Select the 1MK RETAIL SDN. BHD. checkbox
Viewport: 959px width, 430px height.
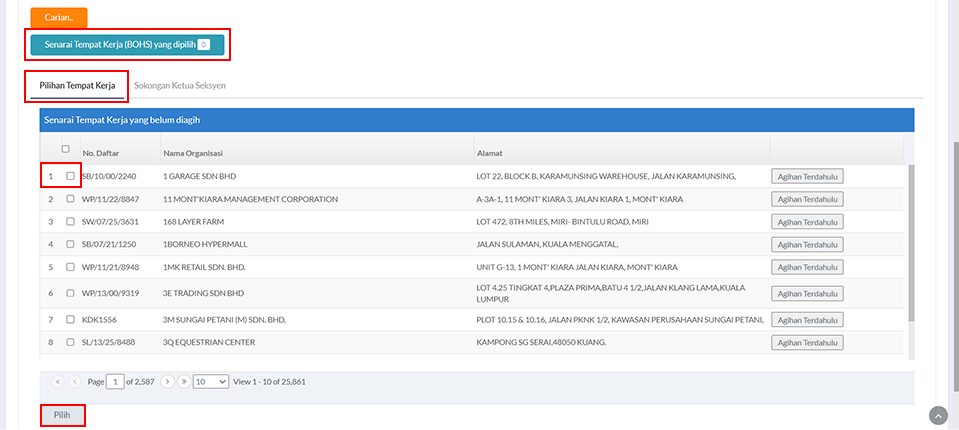click(70, 267)
